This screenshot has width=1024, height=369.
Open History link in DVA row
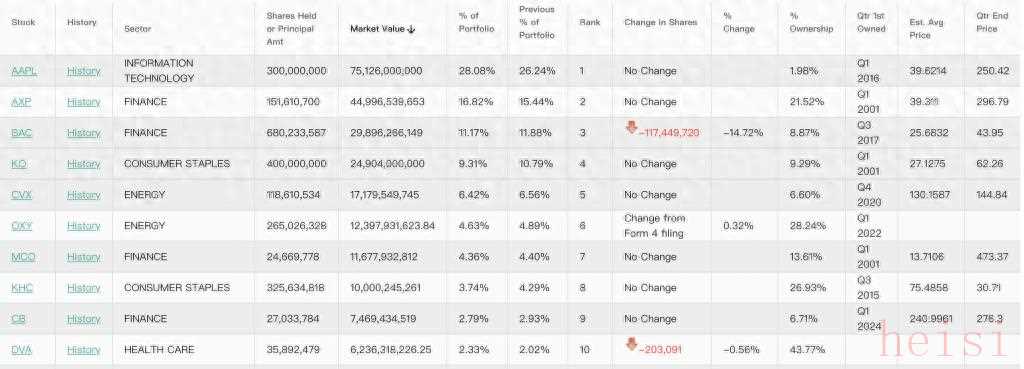pos(84,350)
